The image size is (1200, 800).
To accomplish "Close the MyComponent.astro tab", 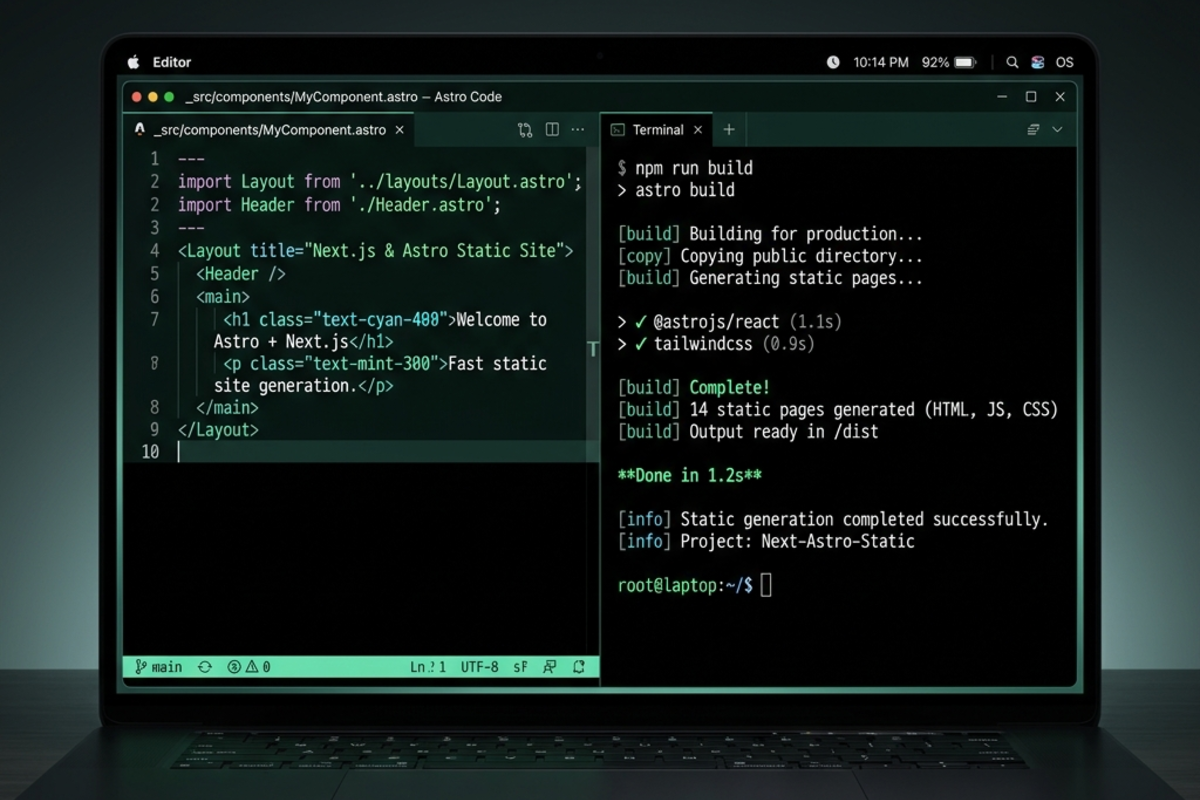I will coord(399,130).
